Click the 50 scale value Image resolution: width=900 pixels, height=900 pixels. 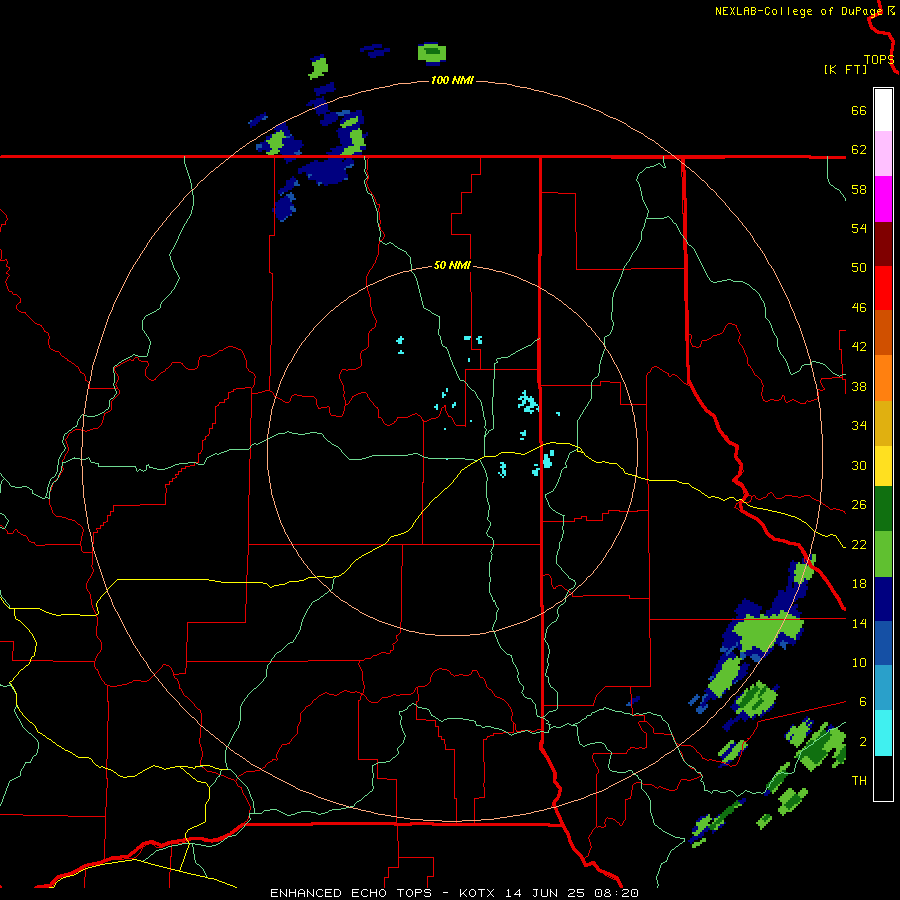coord(859,268)
